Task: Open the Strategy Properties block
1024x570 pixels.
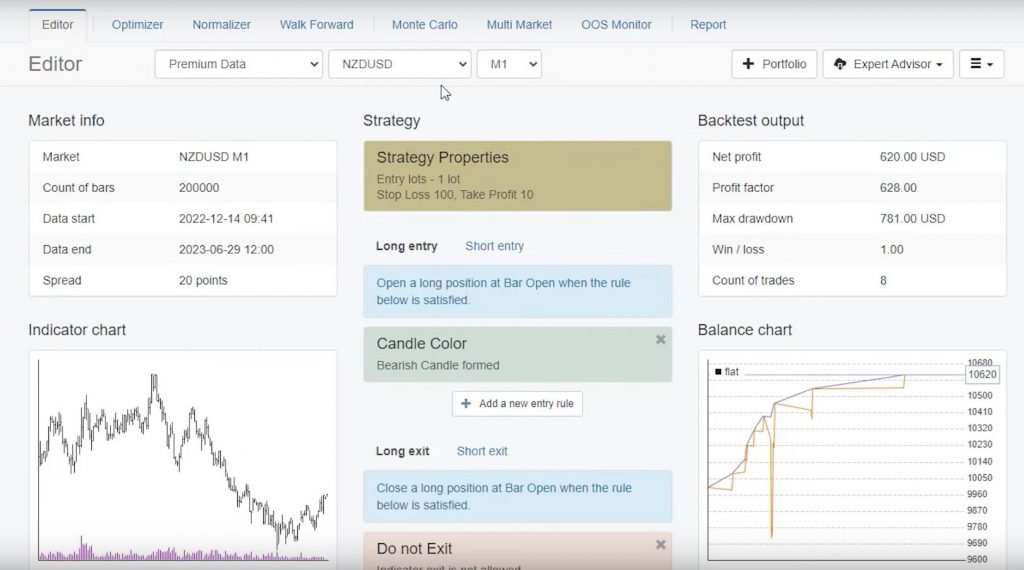Action: coord(517,175)
